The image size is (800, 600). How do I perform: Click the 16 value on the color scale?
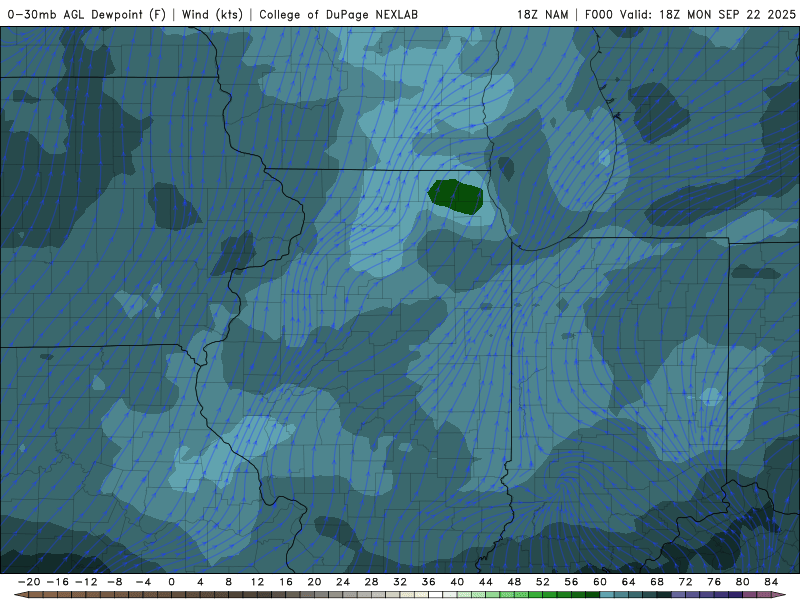[x=286, y=582]
